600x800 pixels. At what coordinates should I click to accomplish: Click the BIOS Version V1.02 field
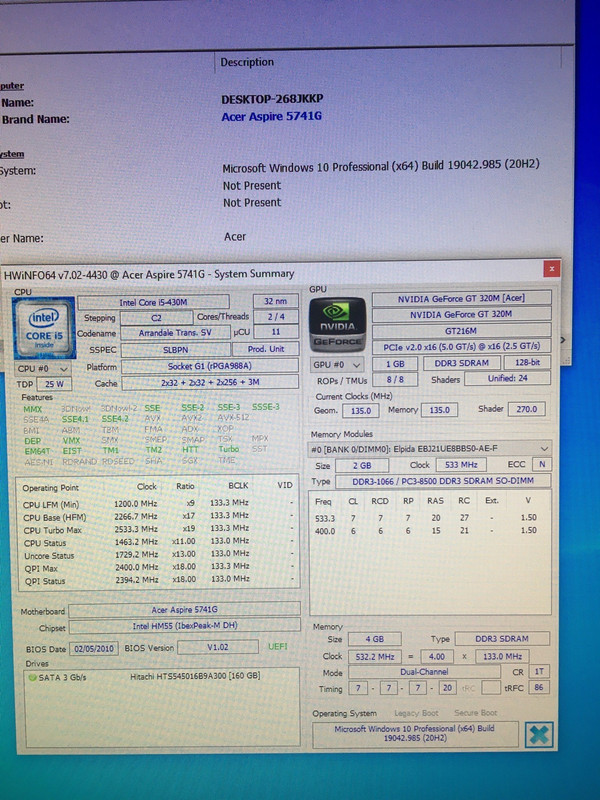click(218, 647)
